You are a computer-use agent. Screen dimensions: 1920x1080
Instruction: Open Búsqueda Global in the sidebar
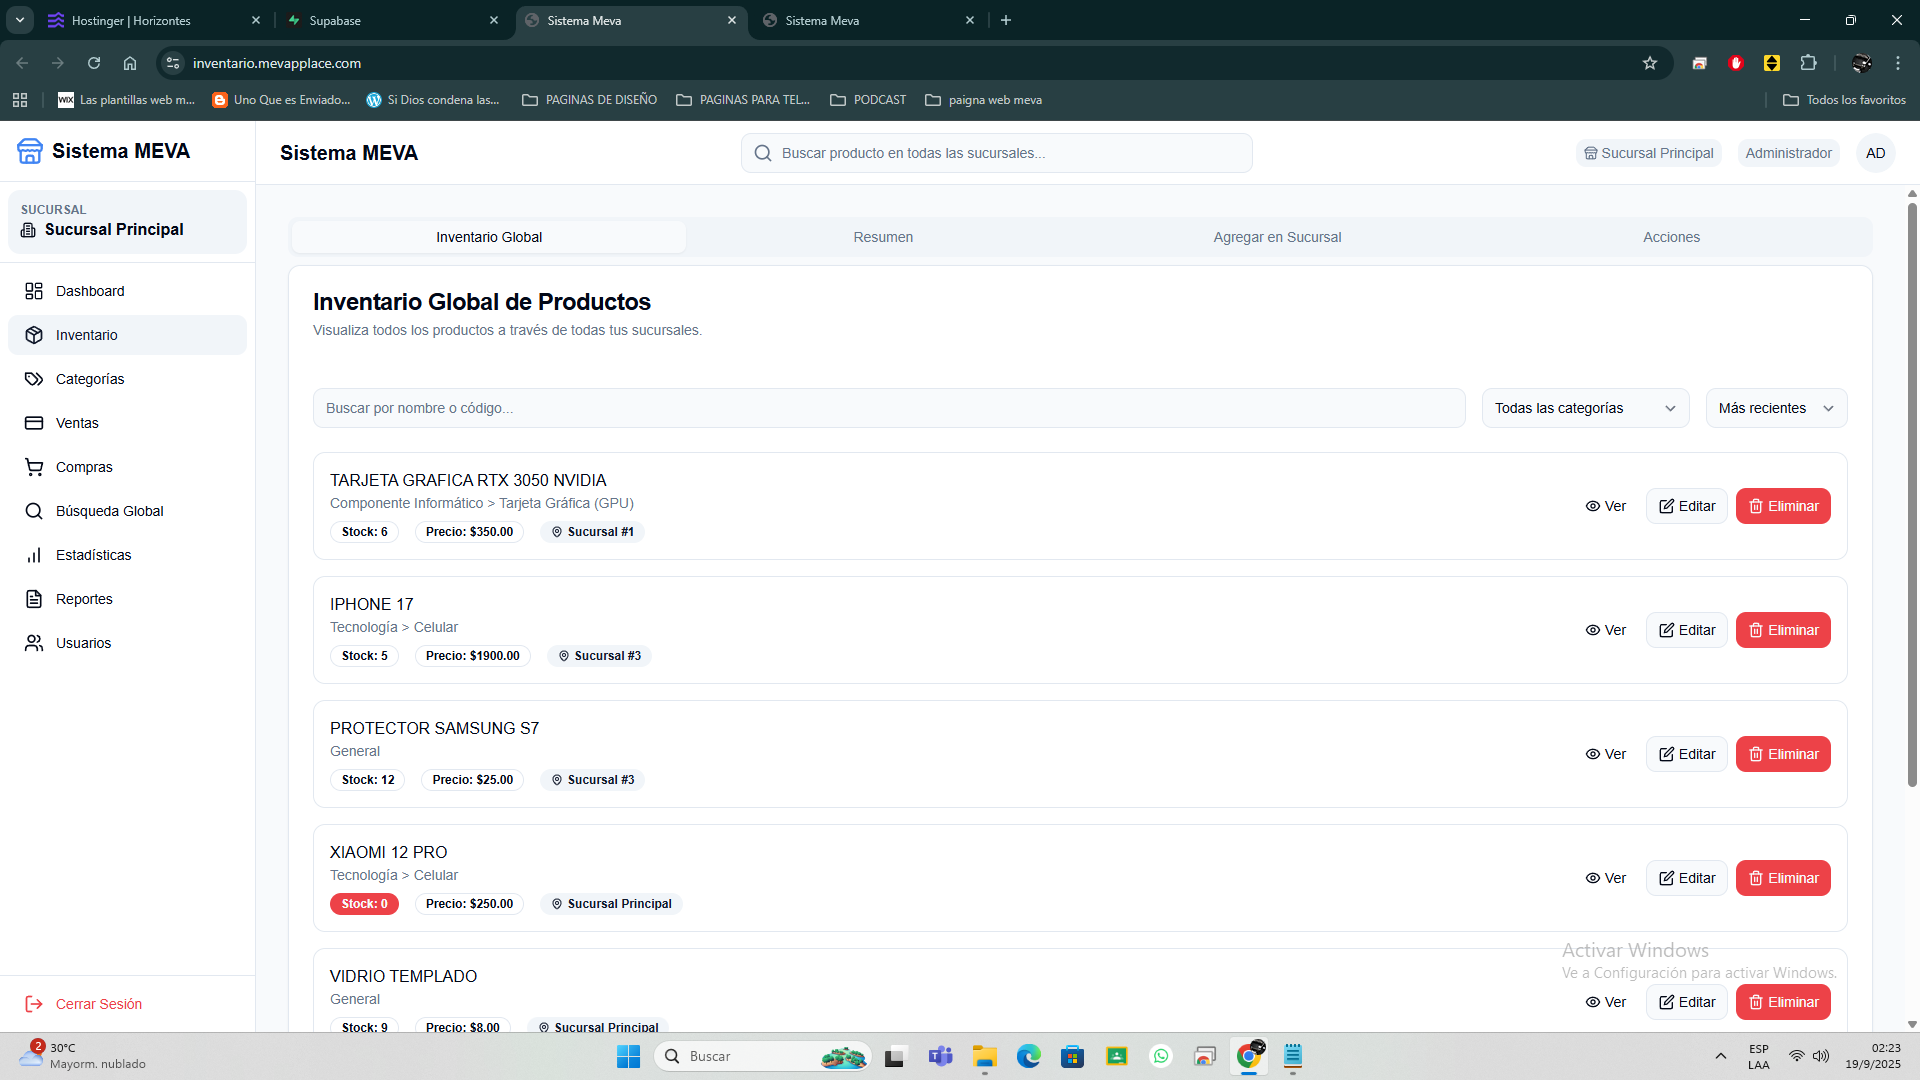coord(127,511)
